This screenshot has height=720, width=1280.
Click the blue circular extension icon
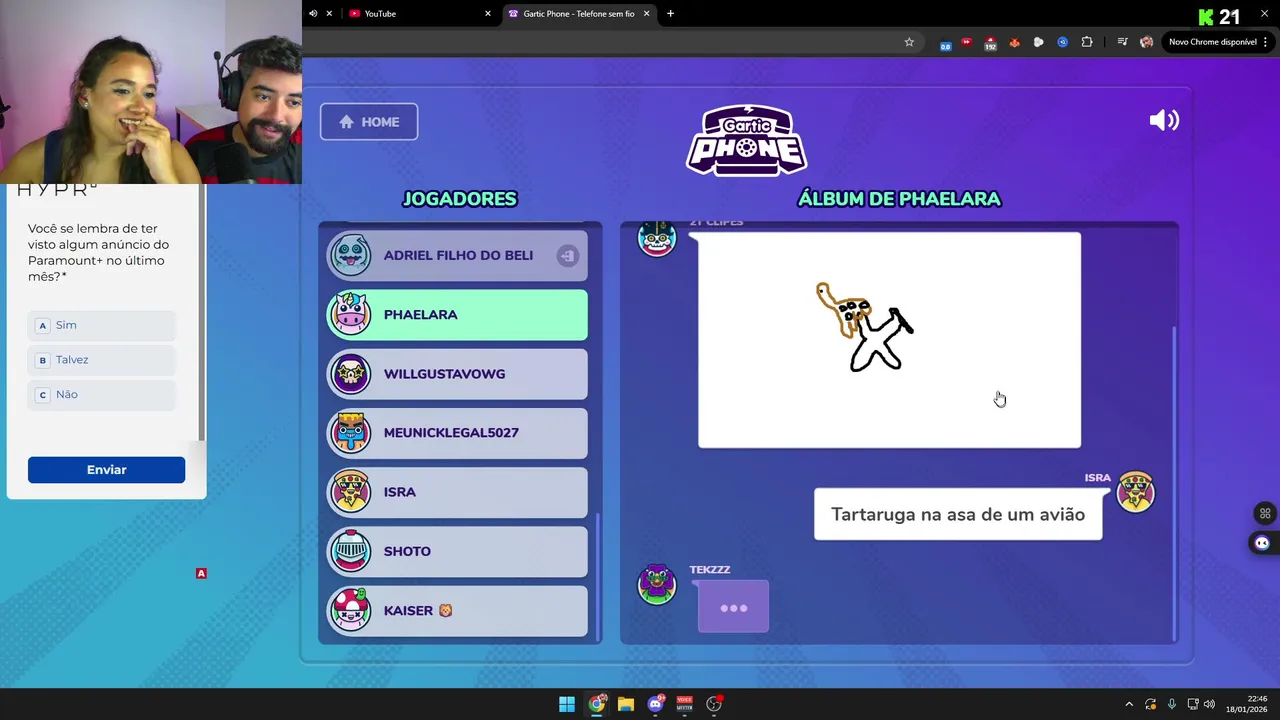click(1062, 42)
